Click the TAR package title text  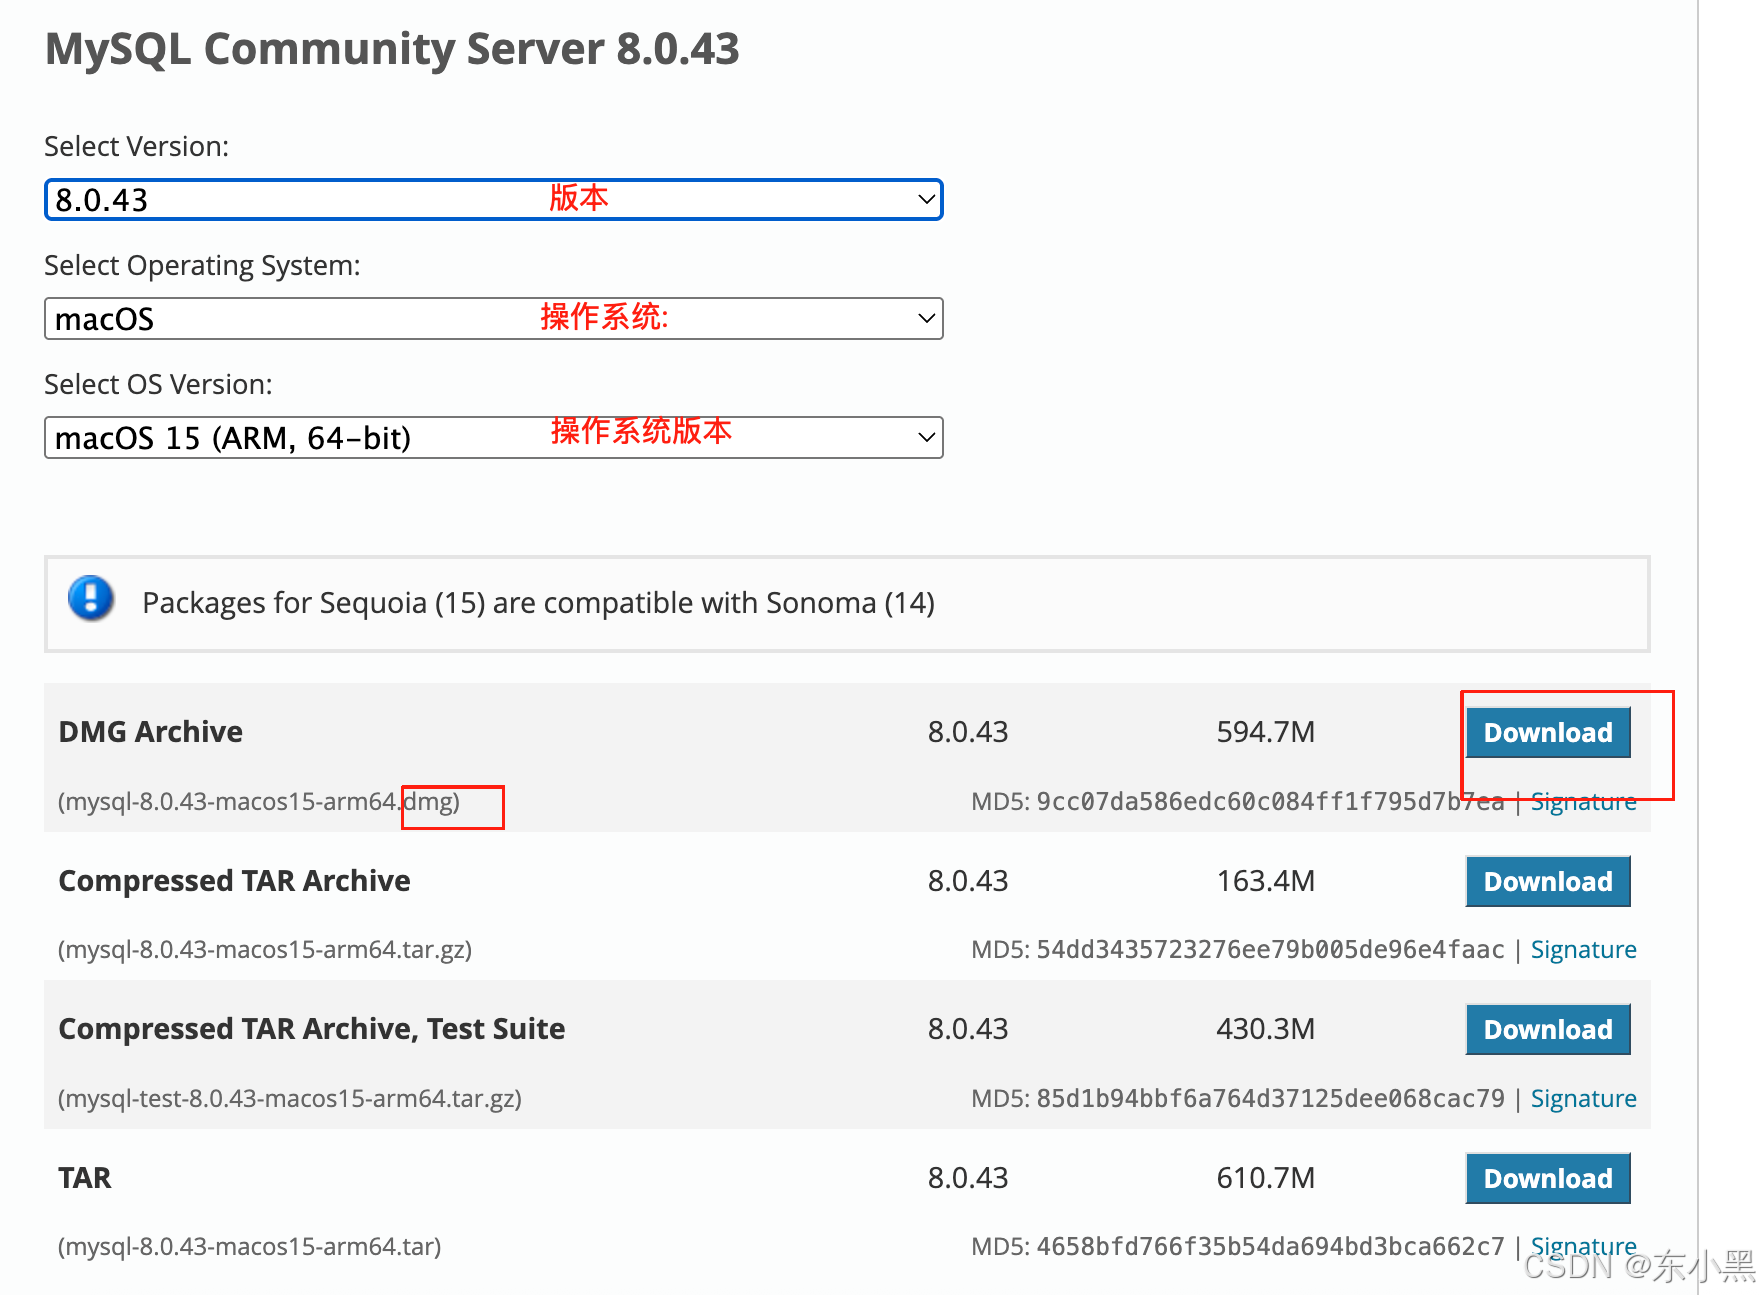click(85, 1178)
